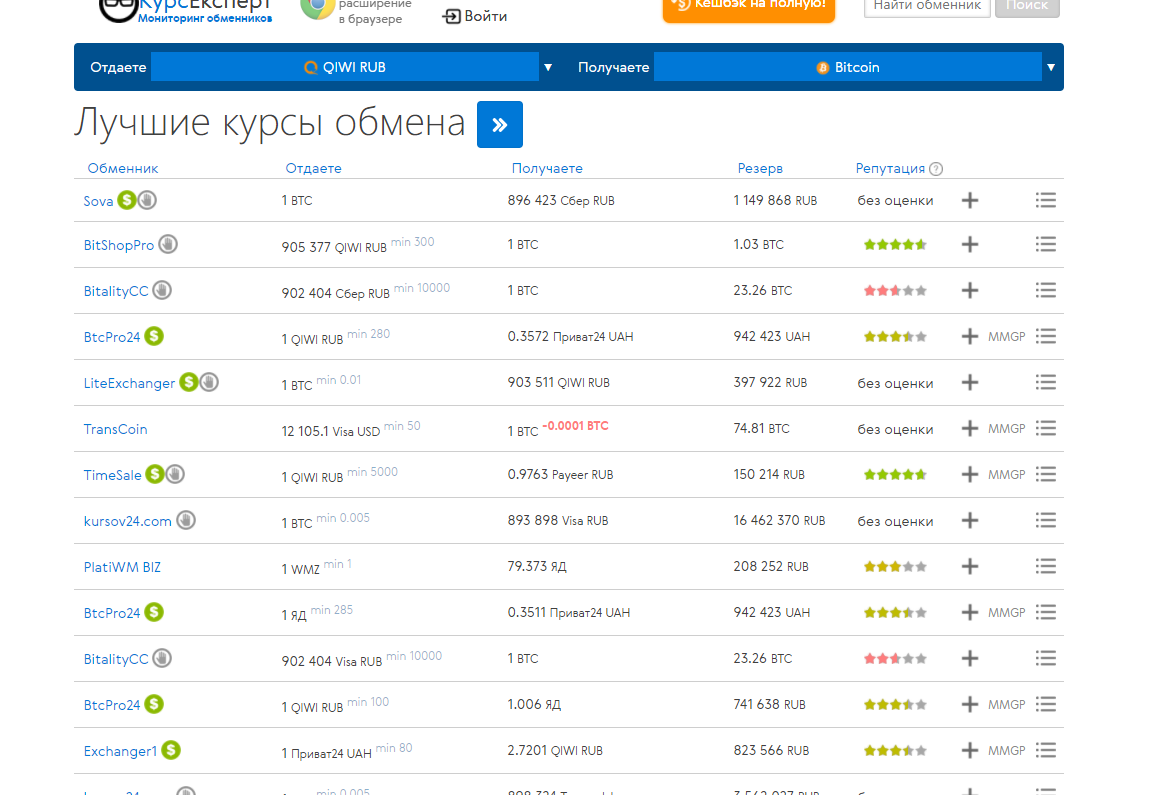Click the plus icon in the TransCoin row
The image size is (1151, 795).
pyautogui.click(x=970, y=429)
